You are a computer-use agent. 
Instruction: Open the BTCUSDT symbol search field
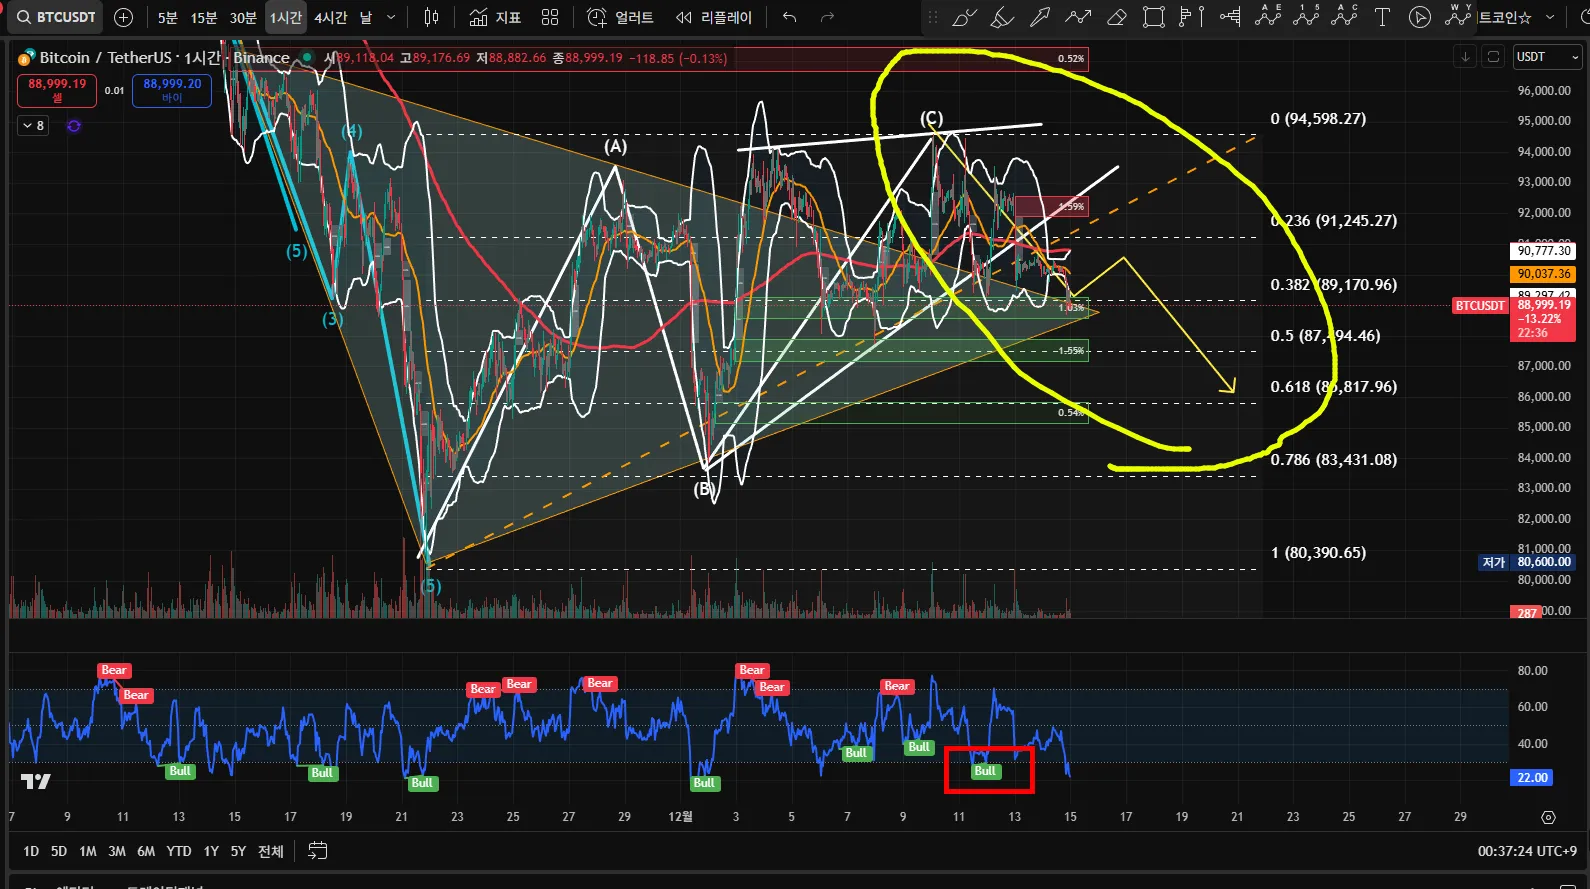(57, 17)
